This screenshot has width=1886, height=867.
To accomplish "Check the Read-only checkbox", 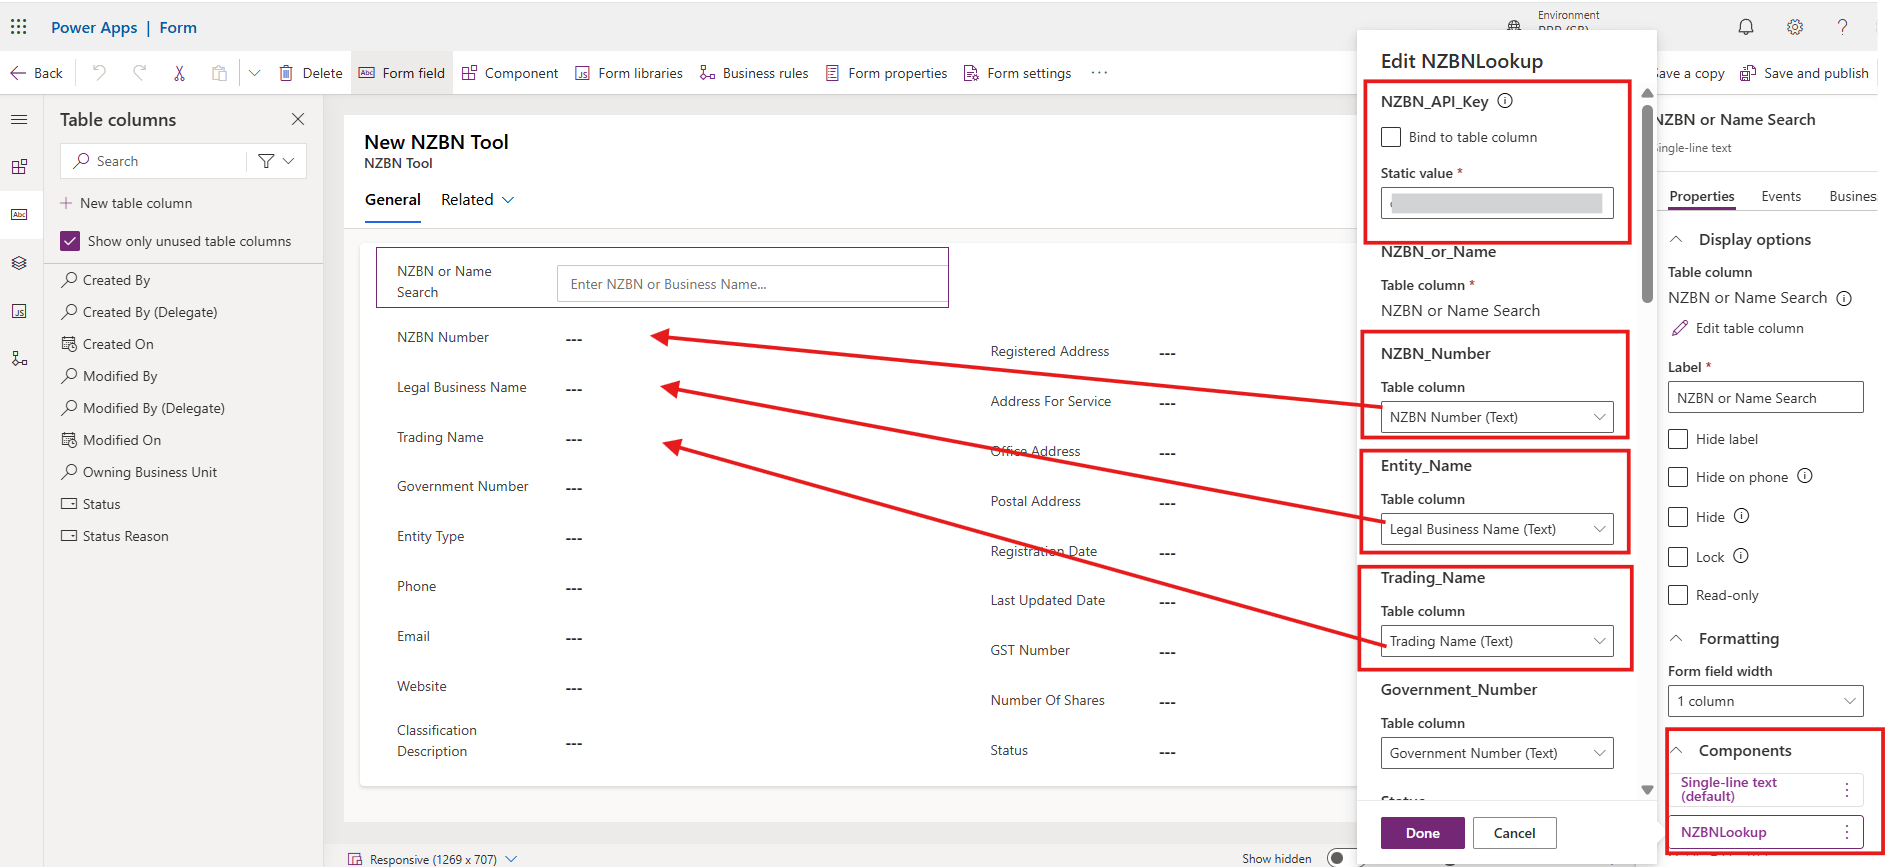I will 1678,595.
